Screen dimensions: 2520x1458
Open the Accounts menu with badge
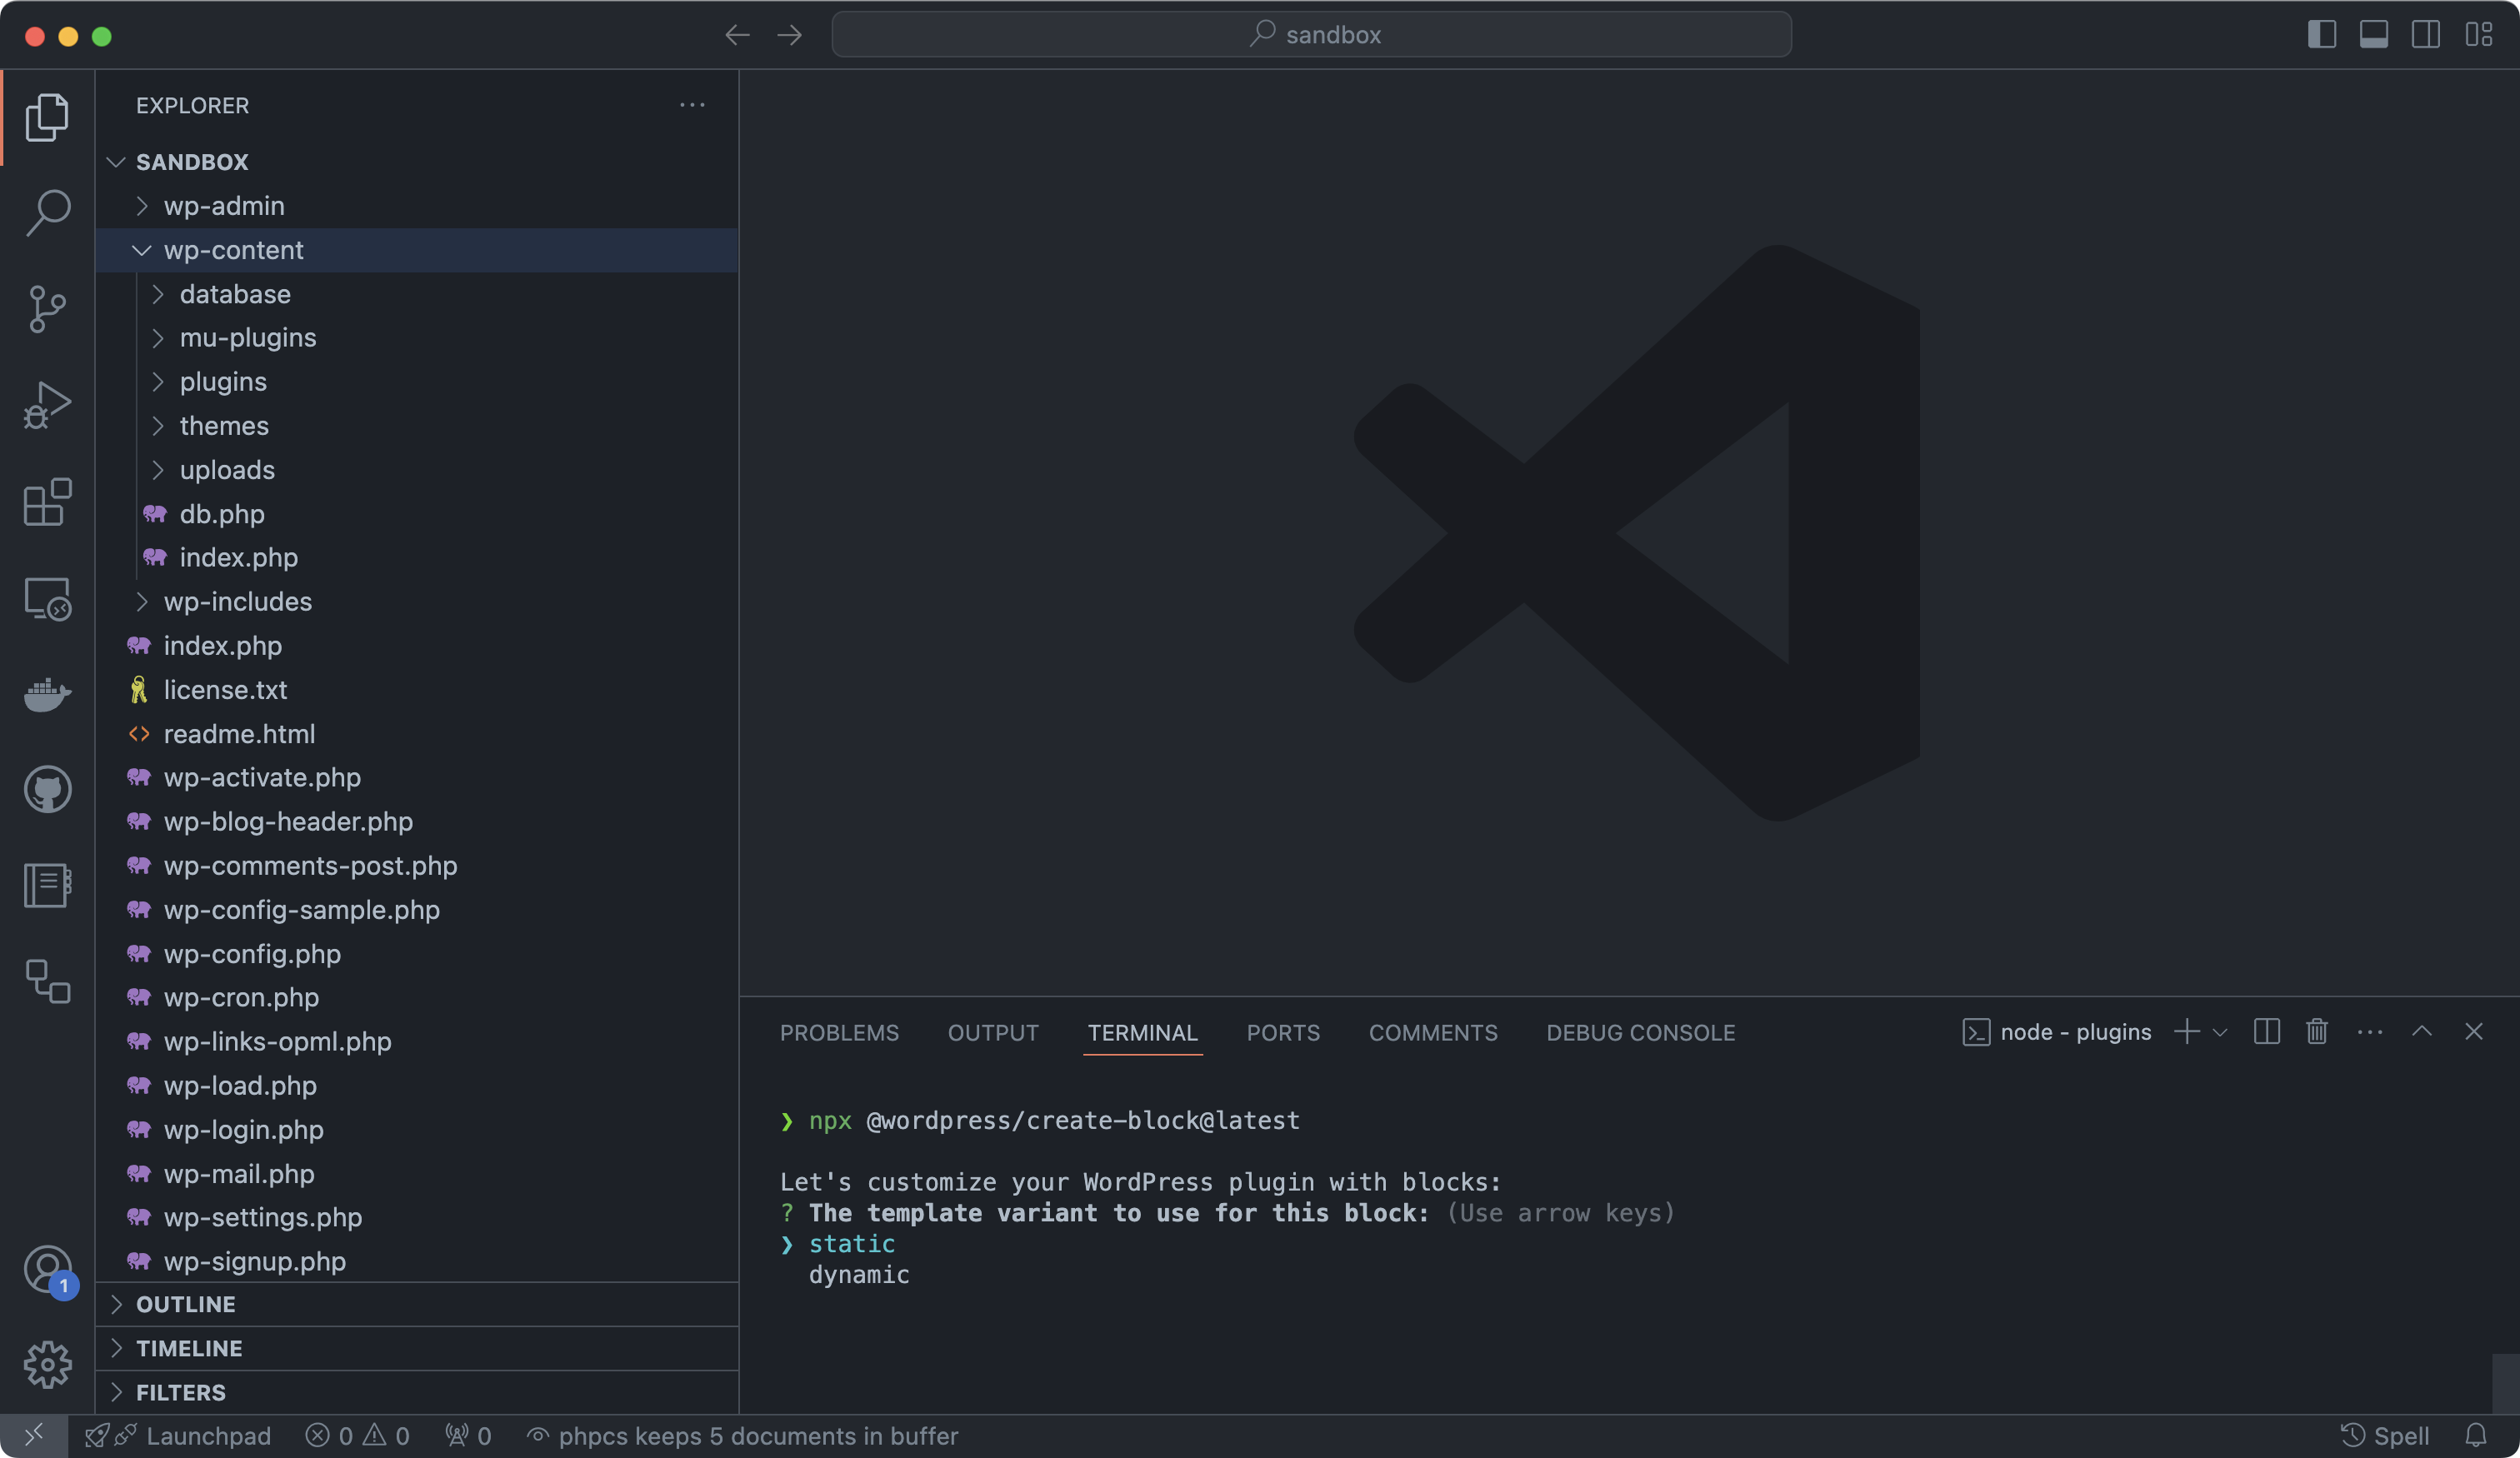point(47,1270)
